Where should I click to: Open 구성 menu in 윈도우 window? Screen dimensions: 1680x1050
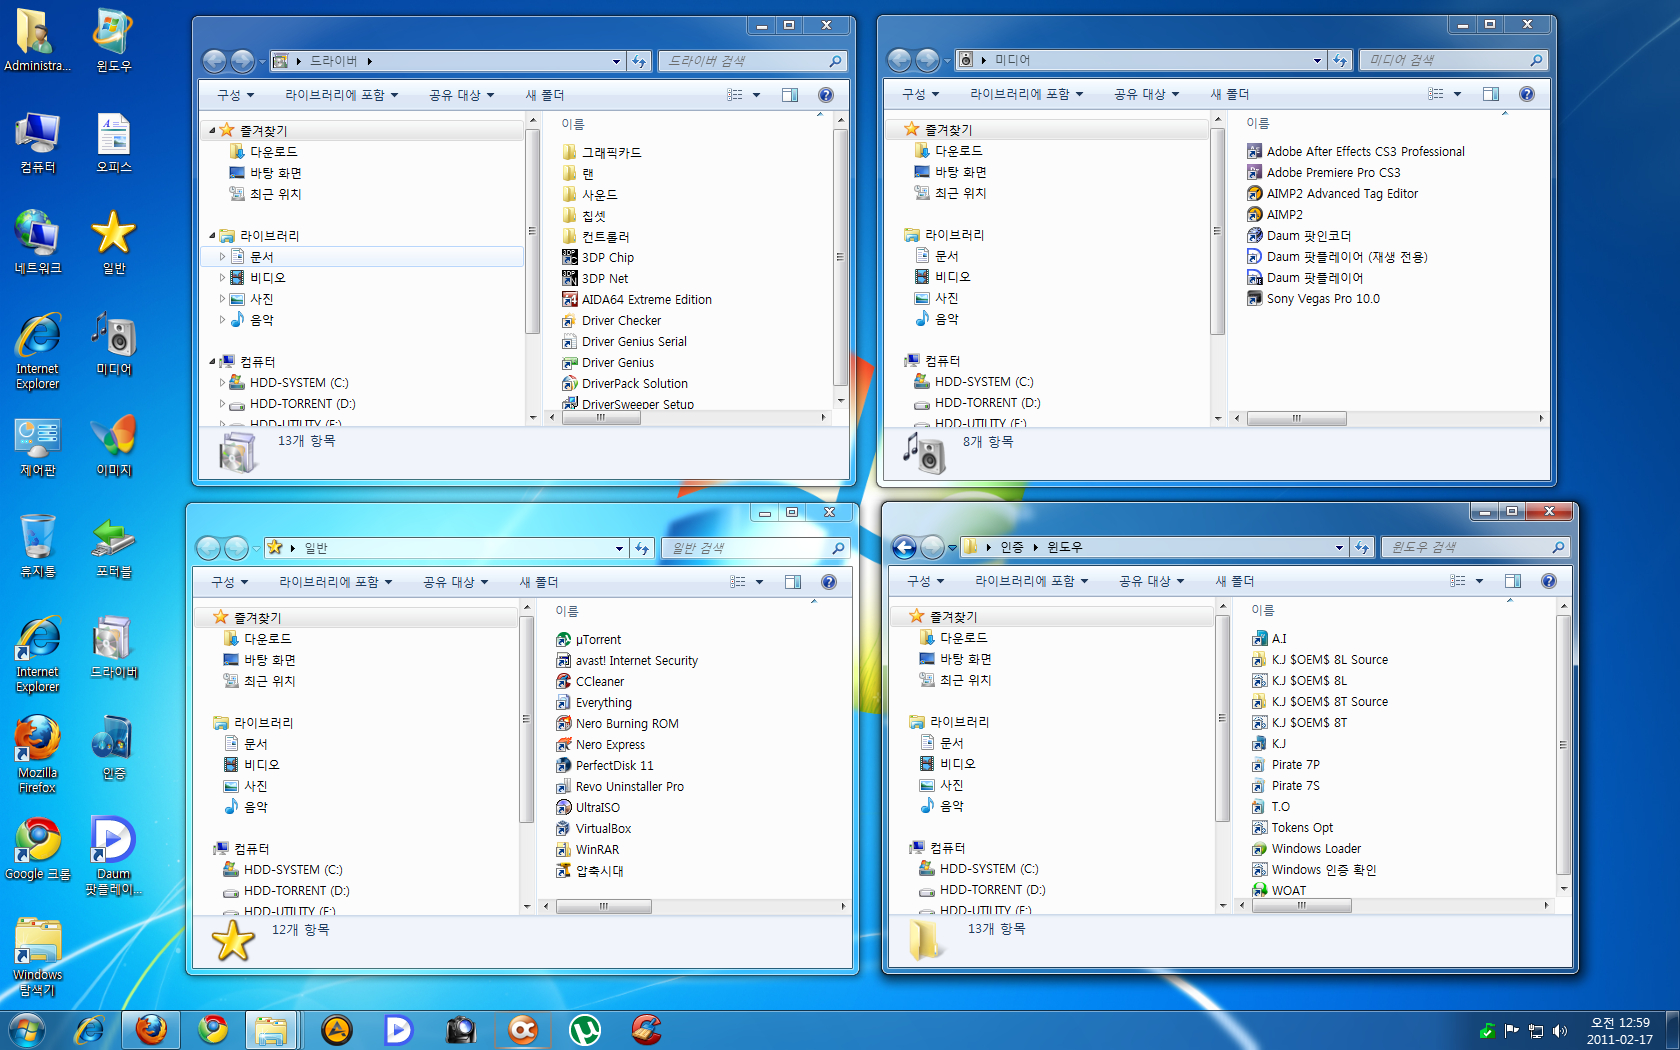point(925,581)
